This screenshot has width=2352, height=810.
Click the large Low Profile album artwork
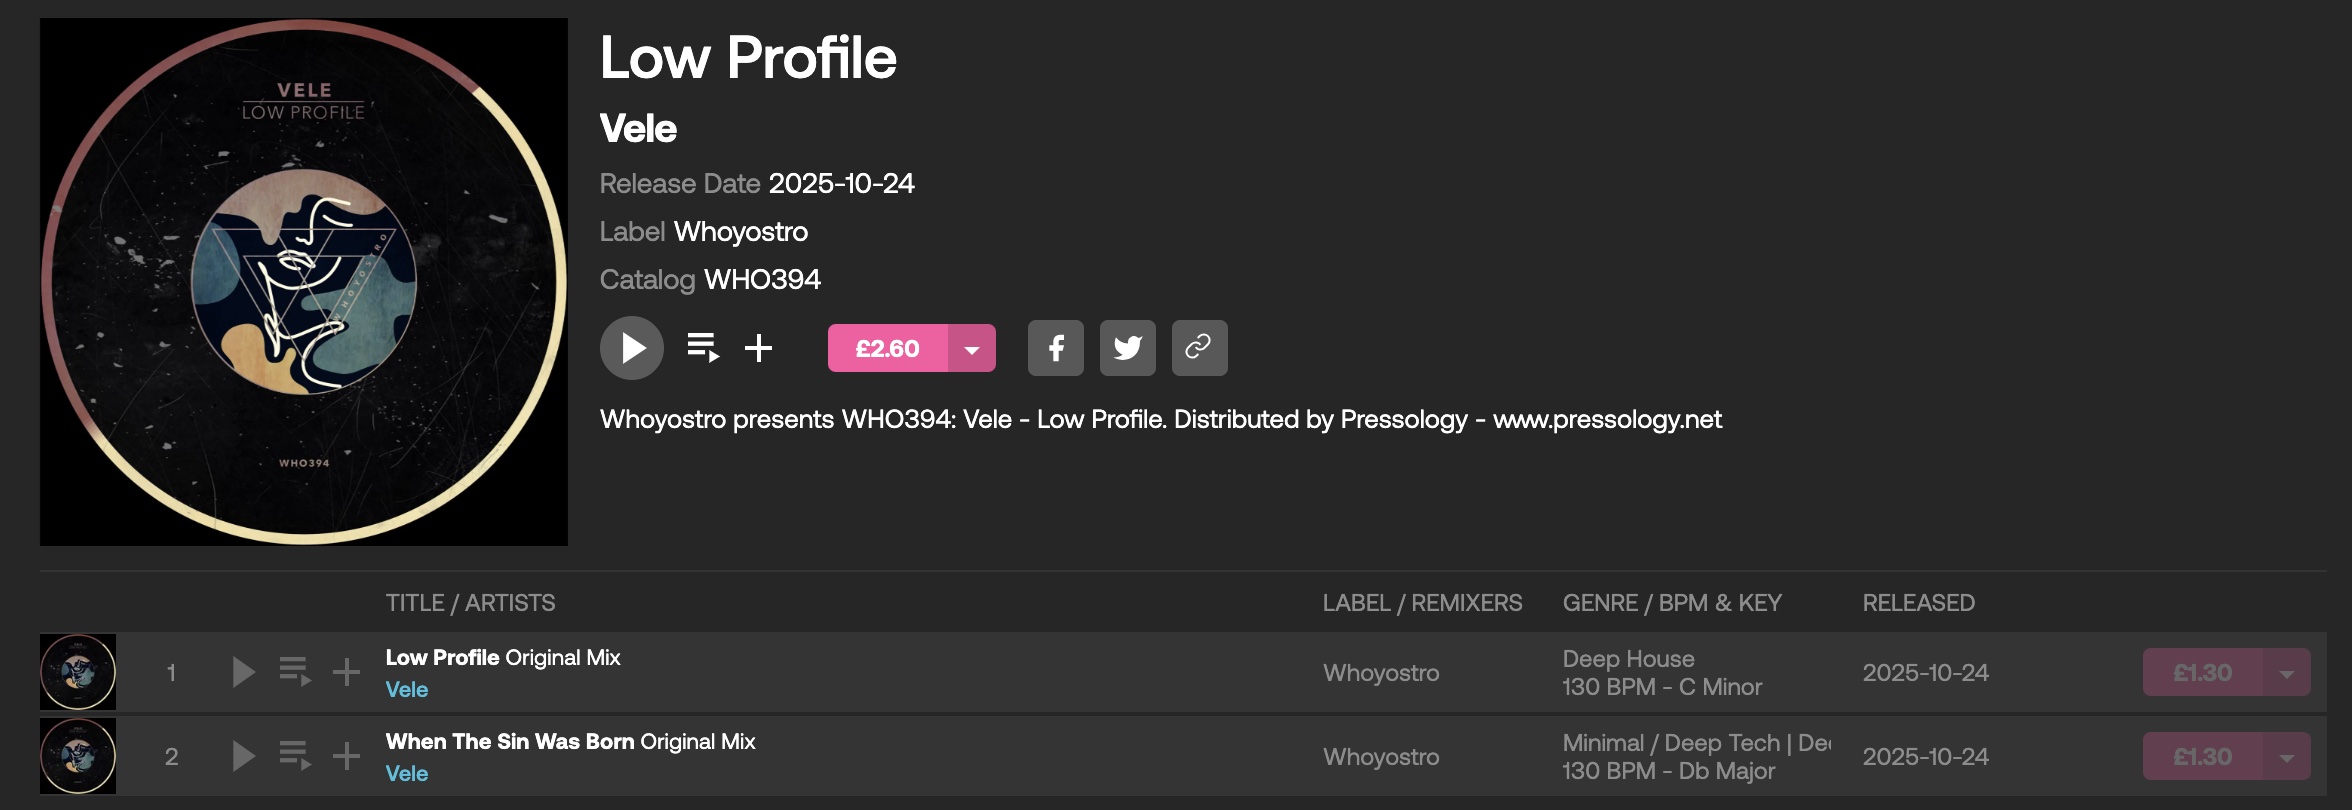(x=304, y=282)
